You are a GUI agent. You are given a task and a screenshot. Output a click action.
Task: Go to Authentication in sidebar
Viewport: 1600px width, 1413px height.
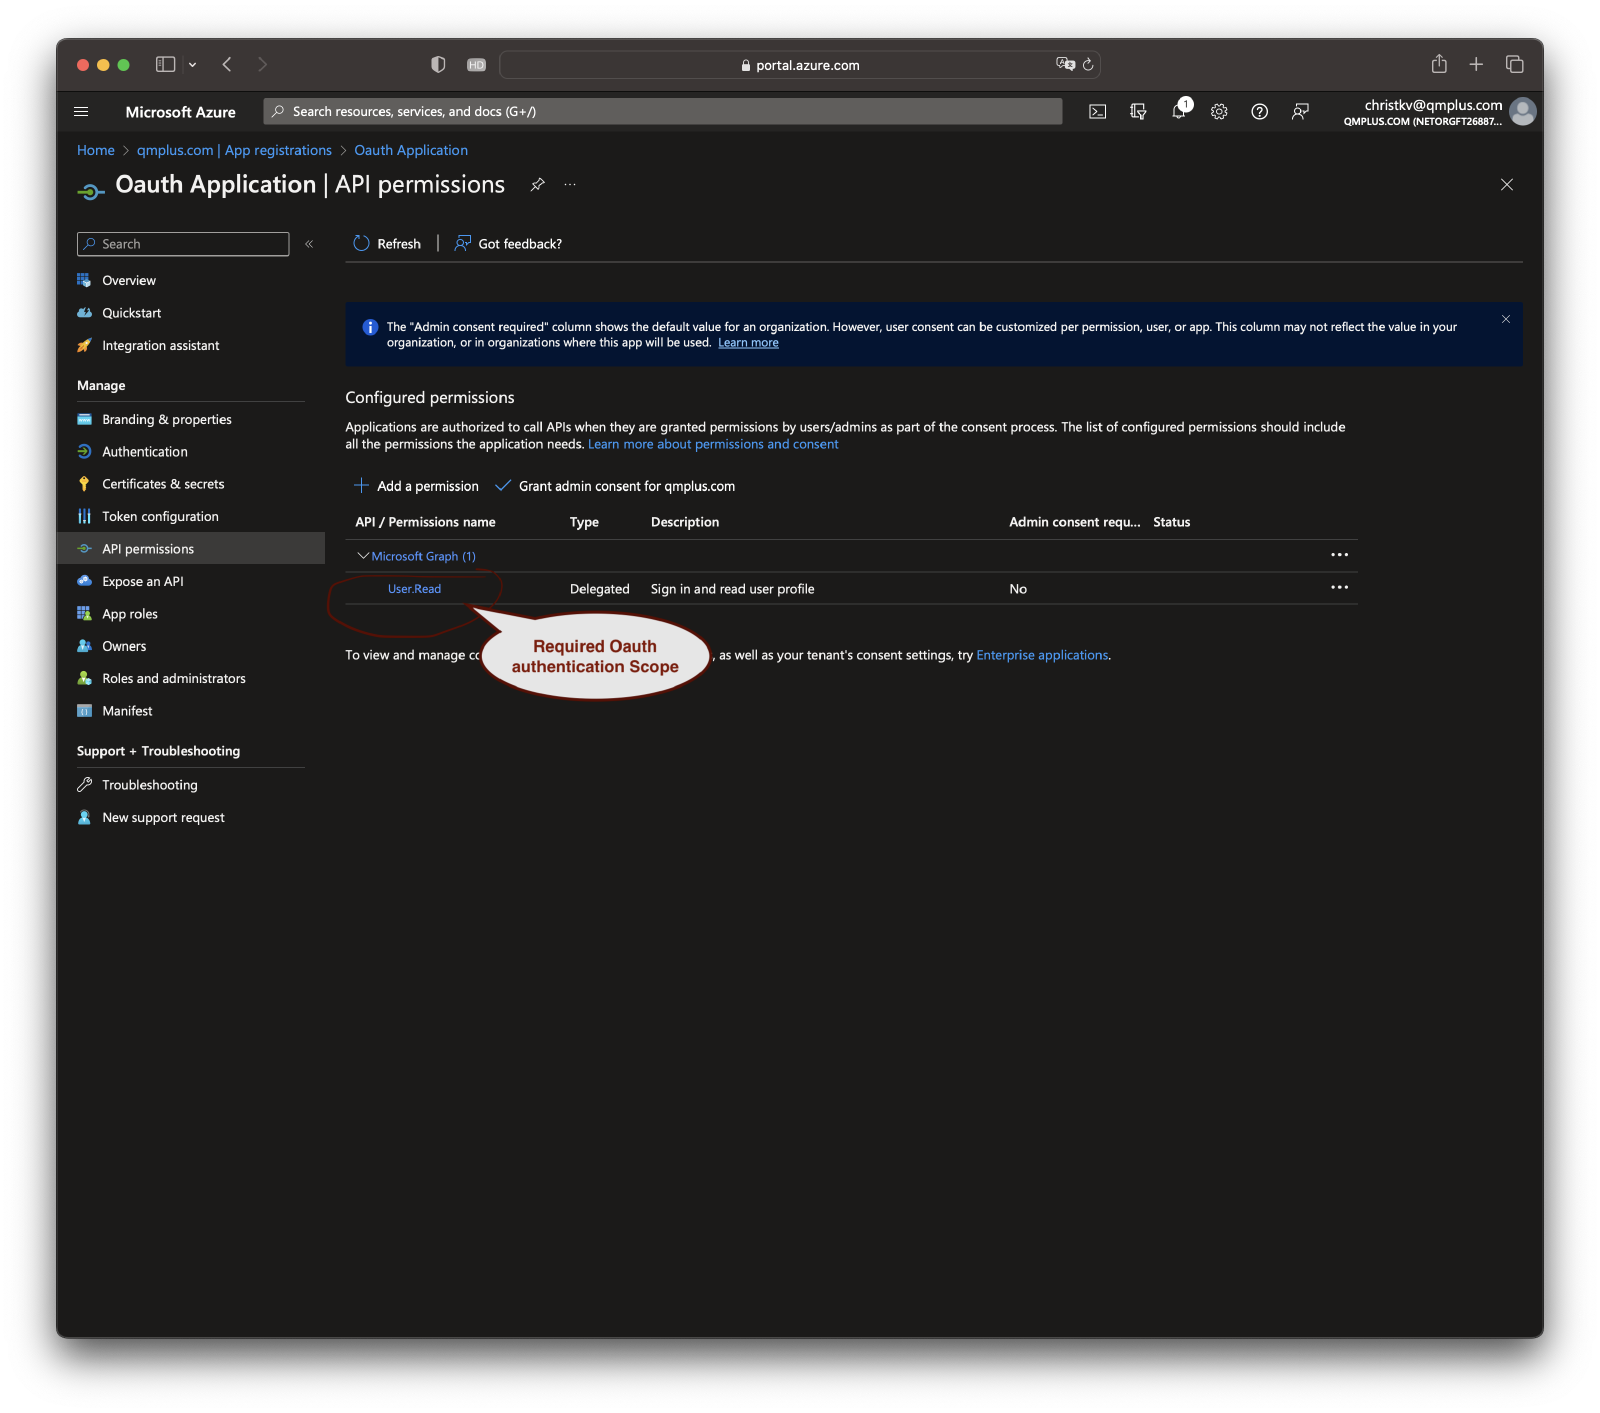pyautogui.click(x=144, y=452)
